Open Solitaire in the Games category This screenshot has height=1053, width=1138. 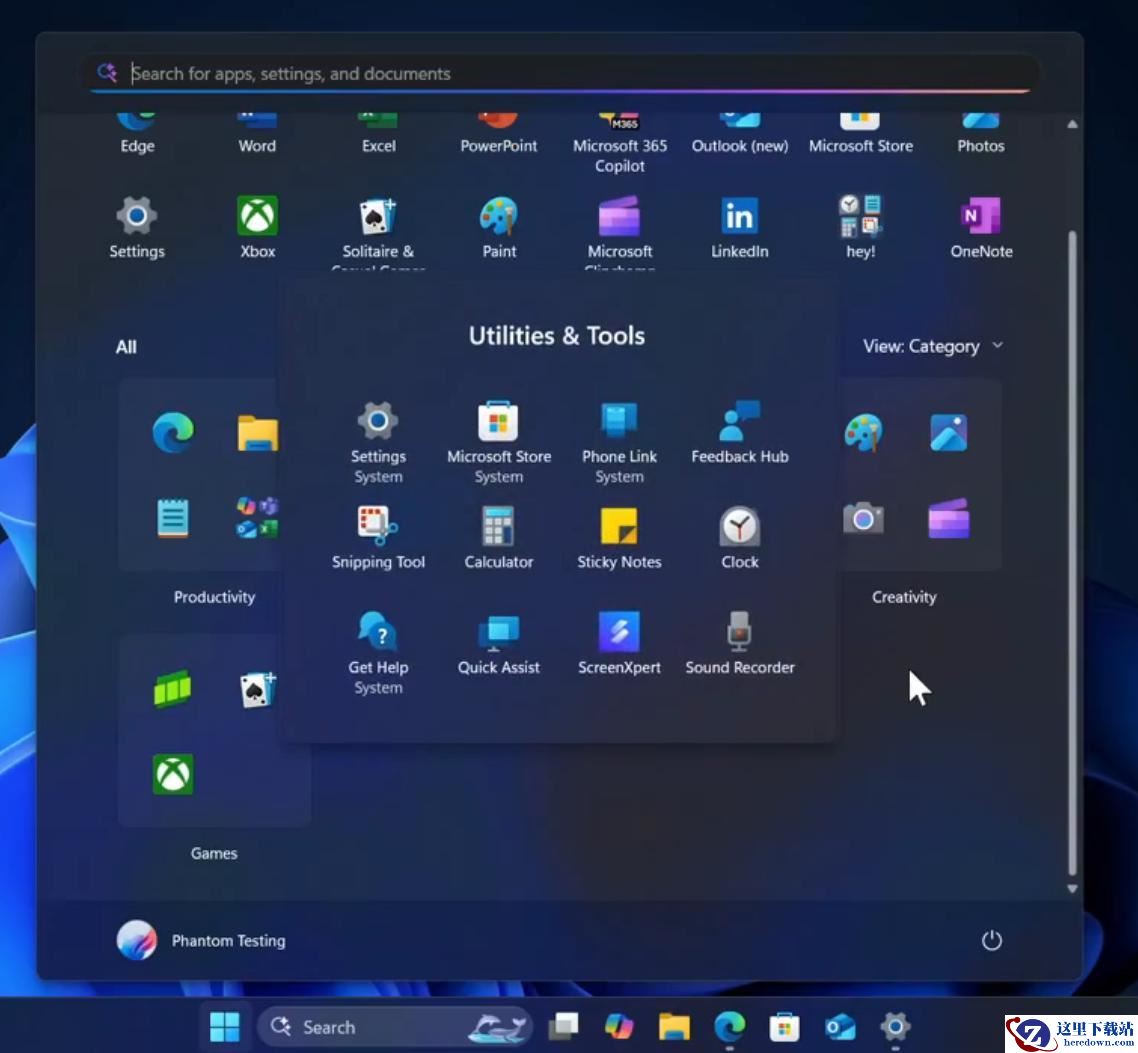(x=258, y=688)
